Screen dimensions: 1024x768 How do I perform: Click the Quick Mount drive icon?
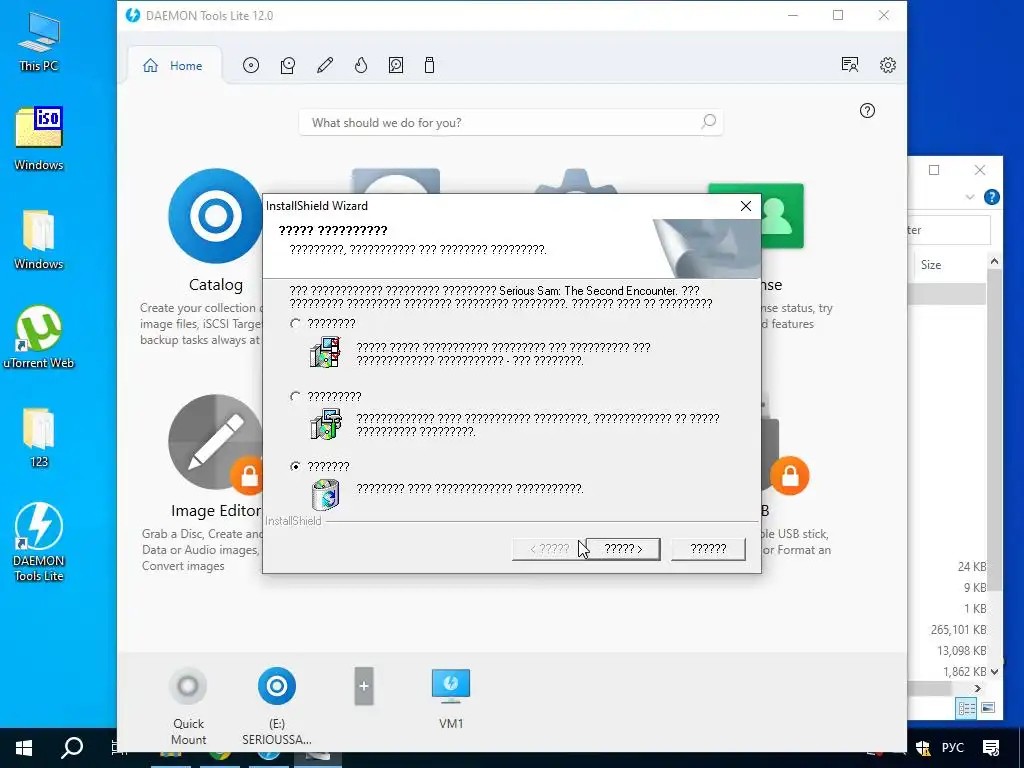click(188, 686)
